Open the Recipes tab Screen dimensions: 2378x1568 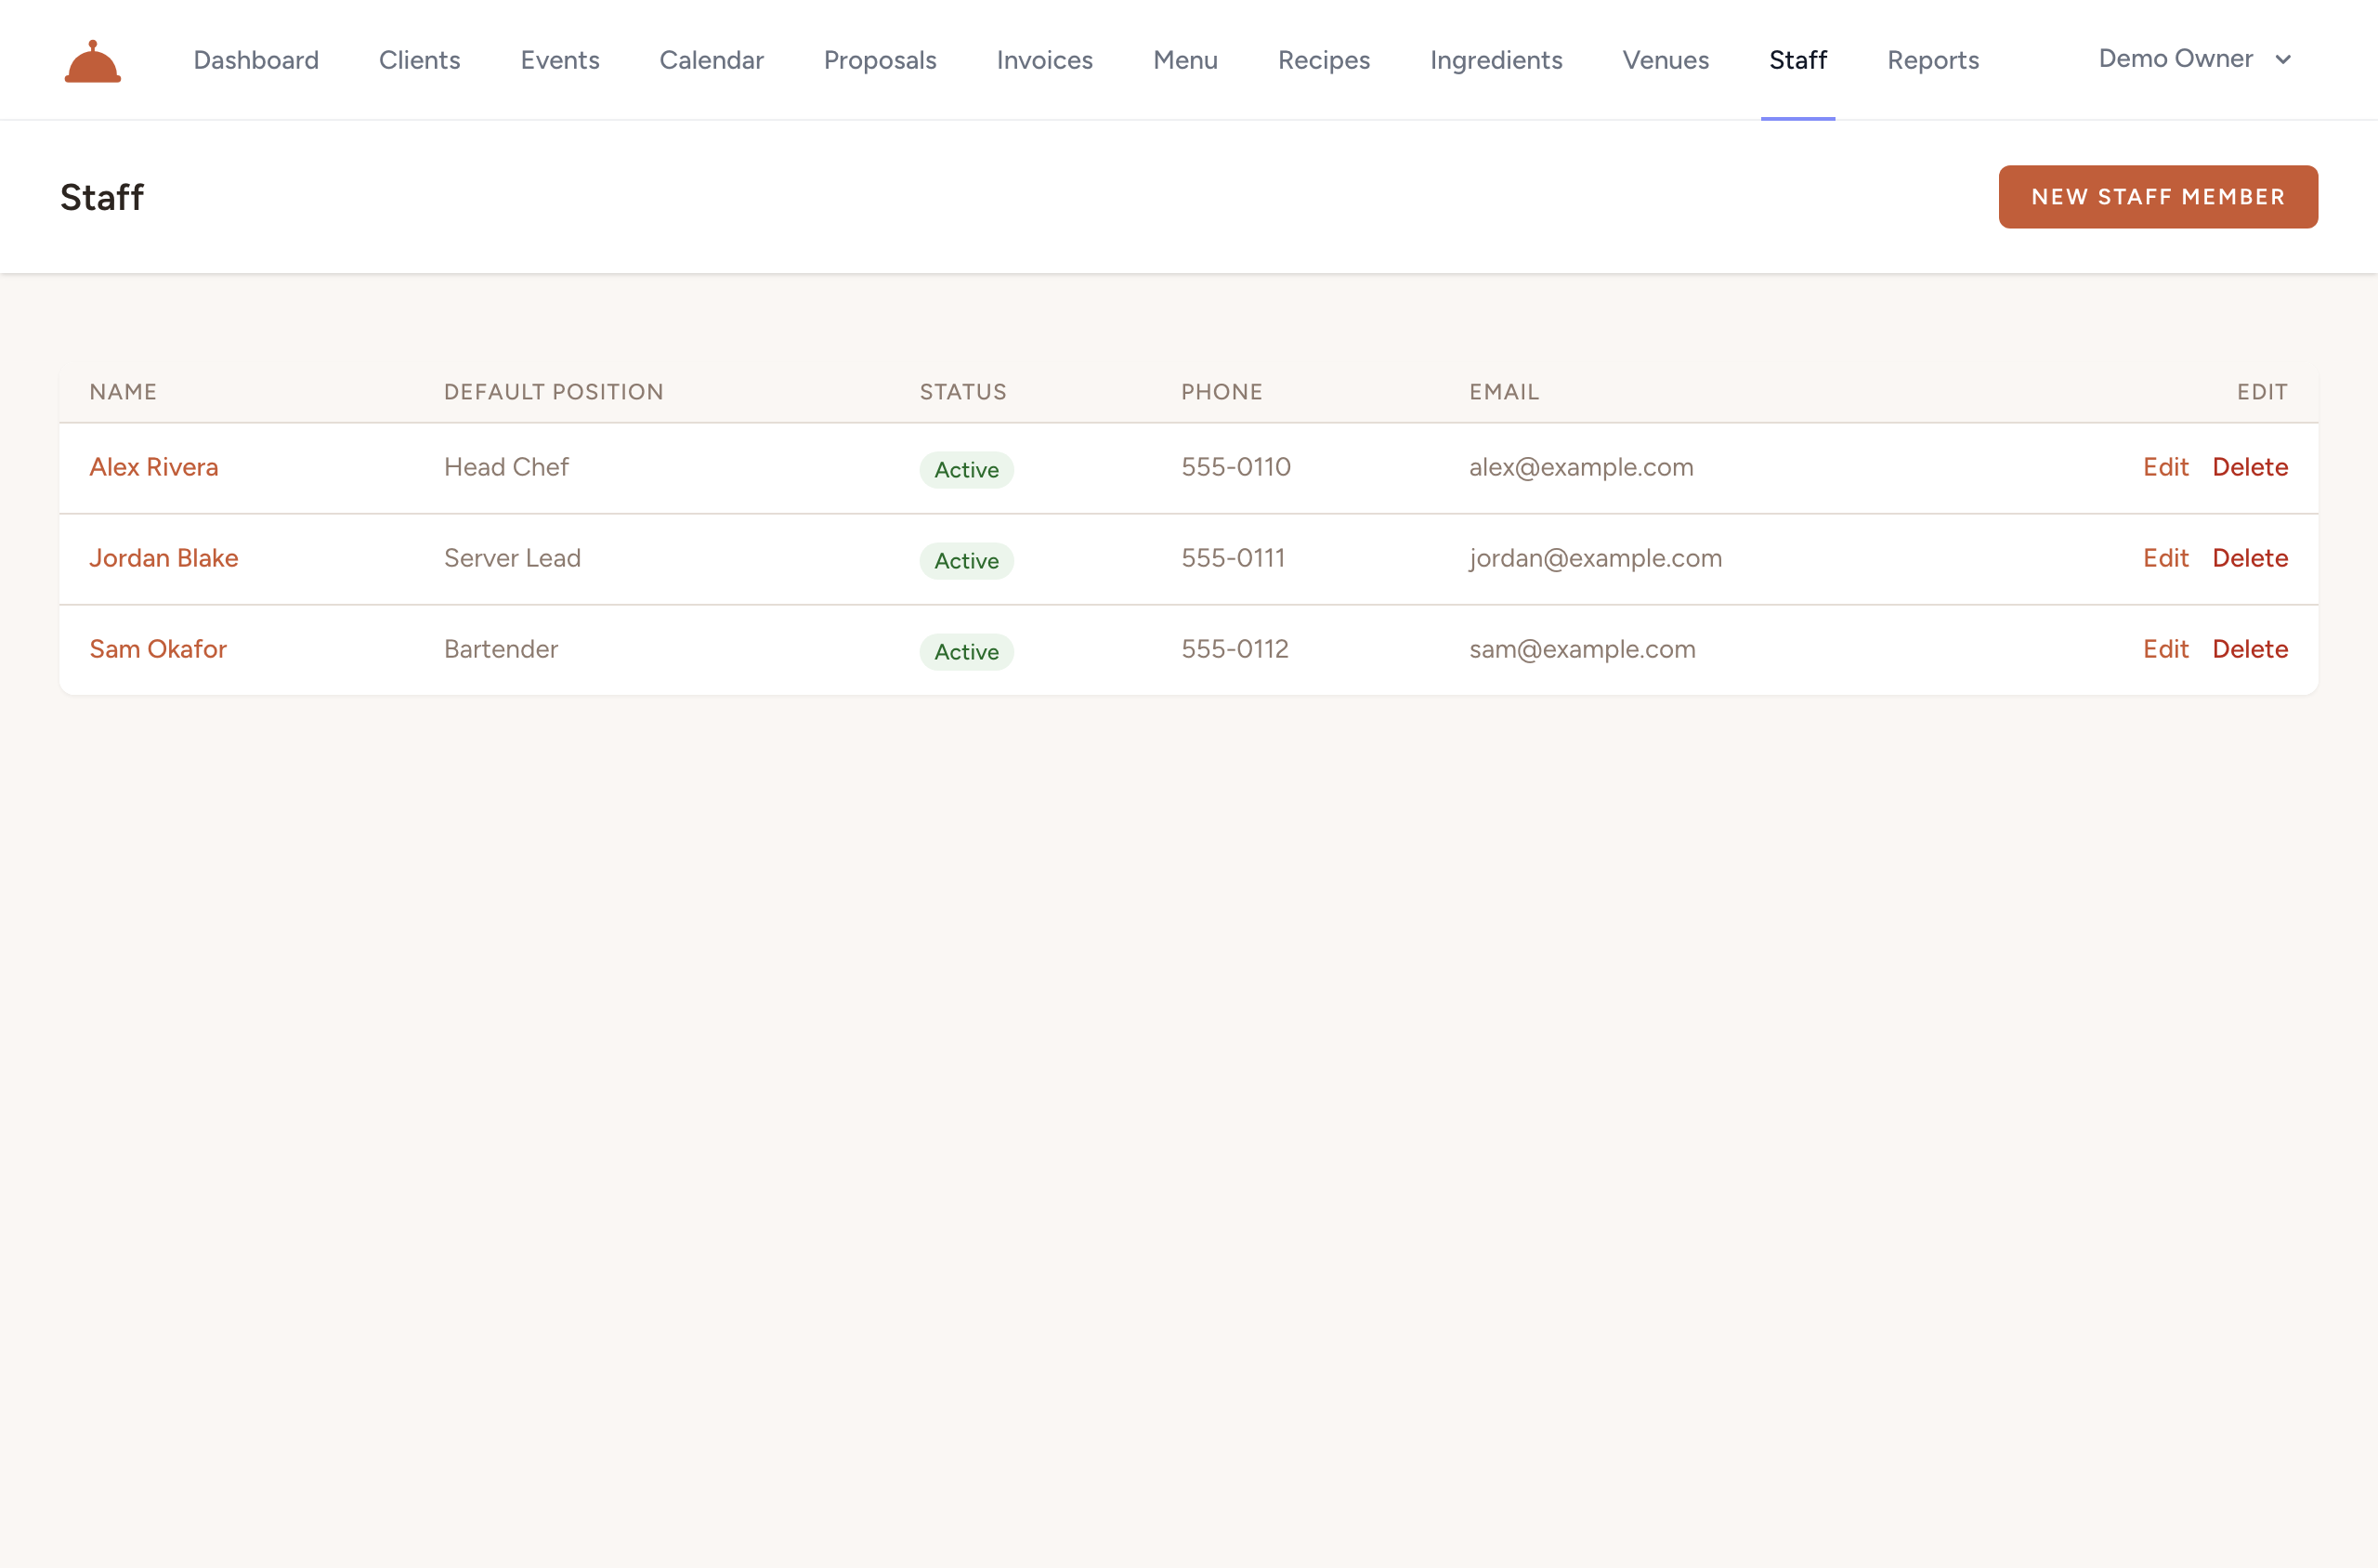[1323, 60]
